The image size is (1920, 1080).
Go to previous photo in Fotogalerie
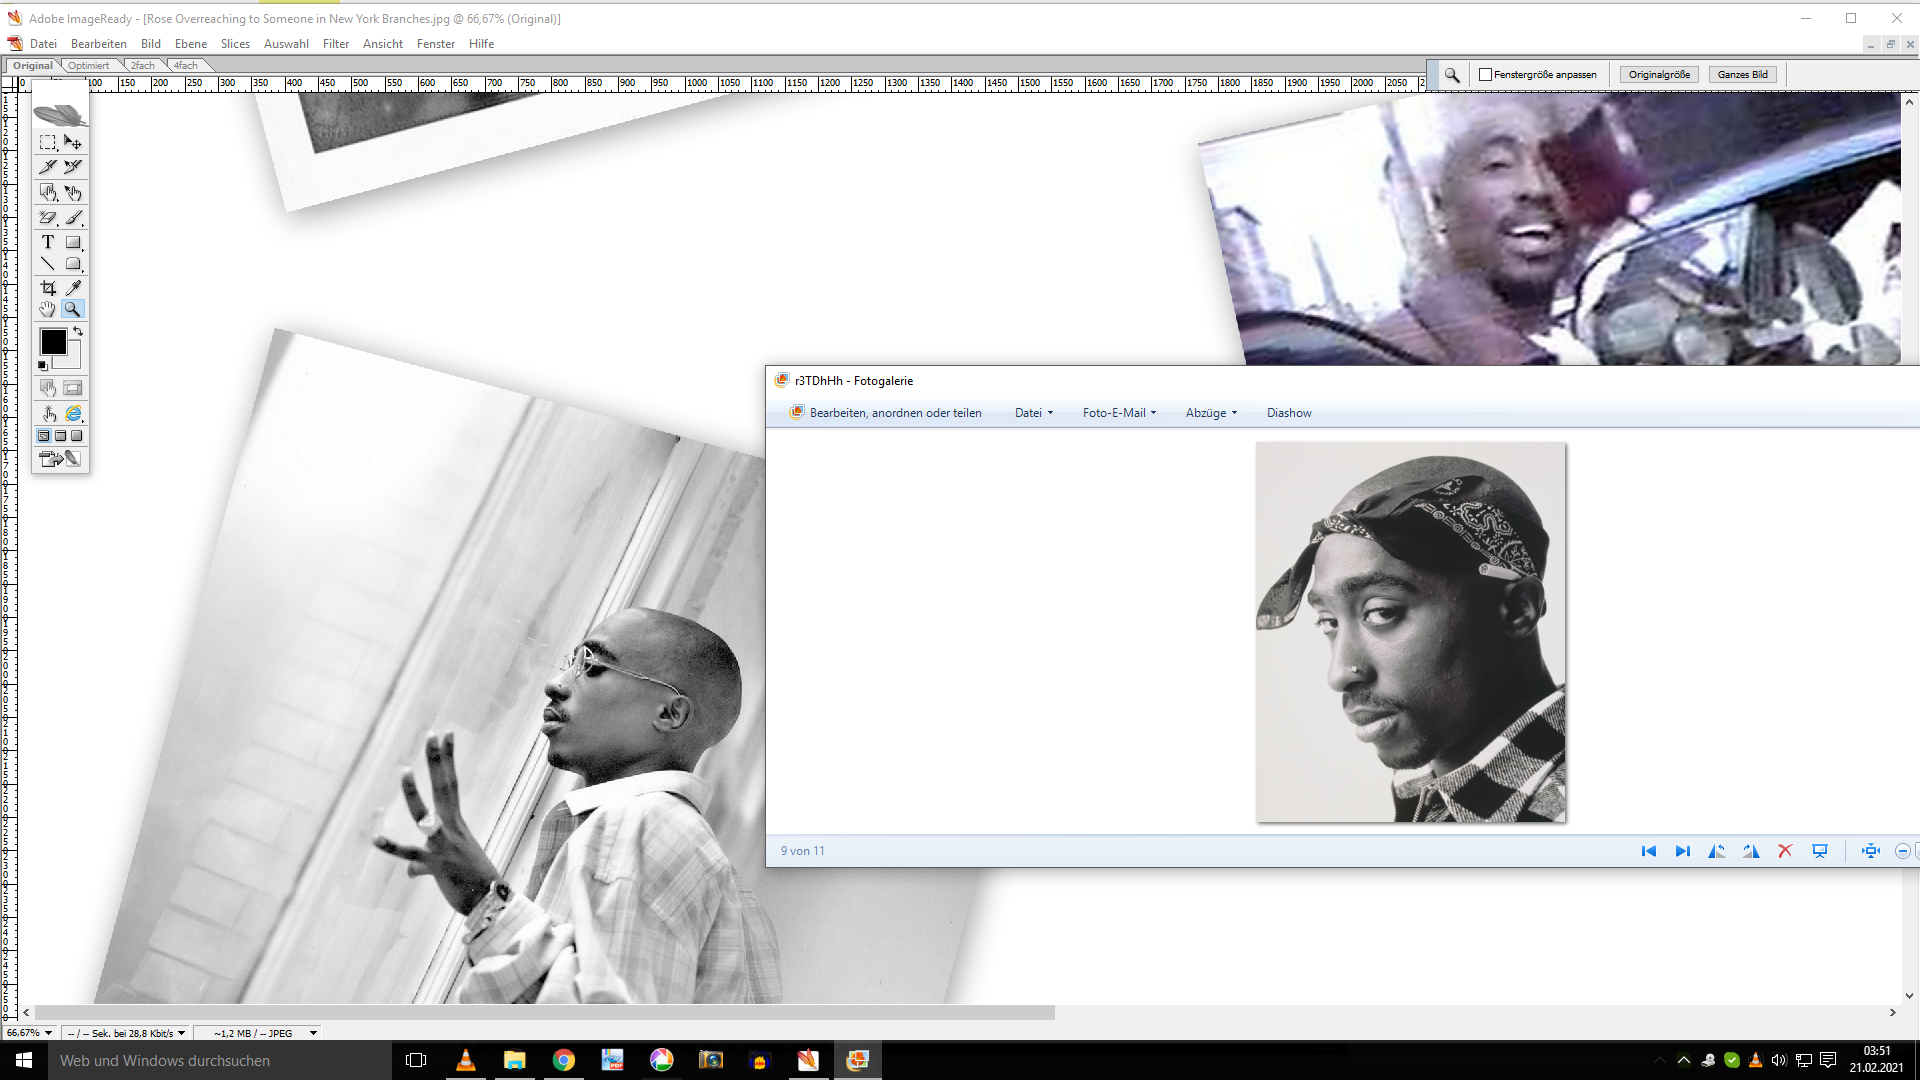(1649, 851)
